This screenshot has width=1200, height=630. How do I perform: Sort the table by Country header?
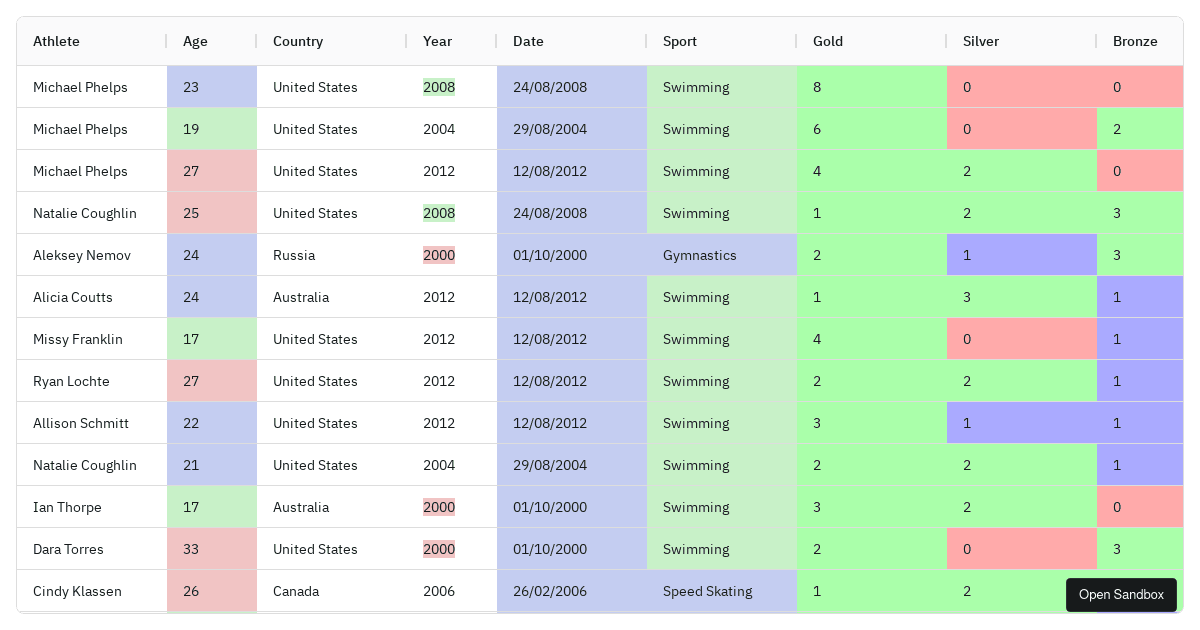tap(298, 42)
